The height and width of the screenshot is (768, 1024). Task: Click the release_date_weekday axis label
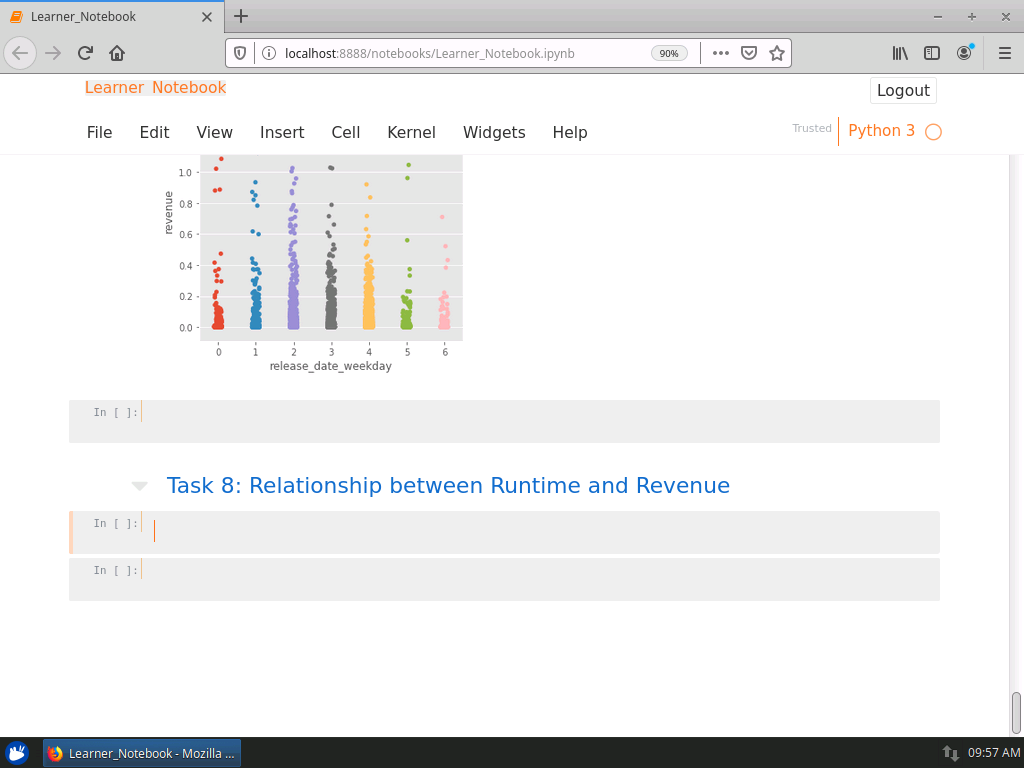click(x=330, y=366)
